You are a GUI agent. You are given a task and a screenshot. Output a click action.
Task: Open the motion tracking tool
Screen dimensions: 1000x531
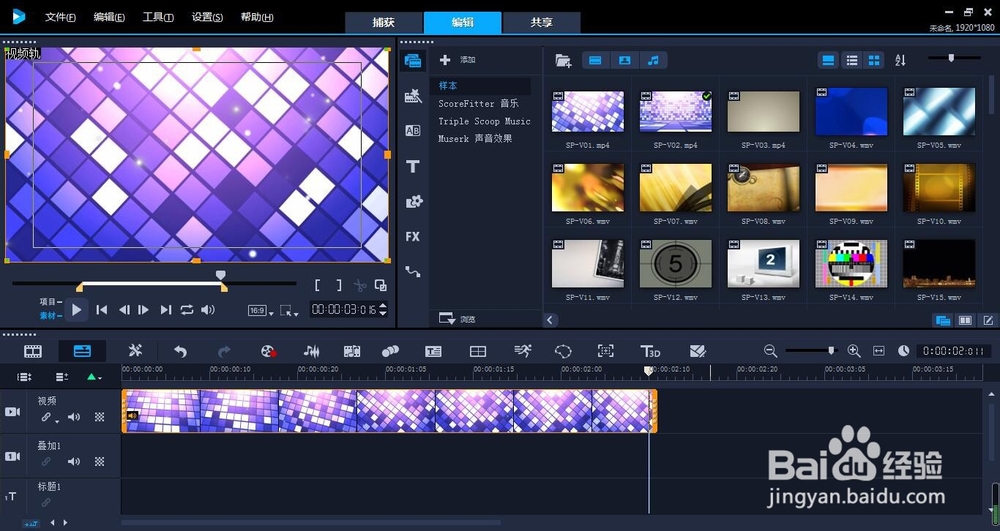tap(390, 351)
